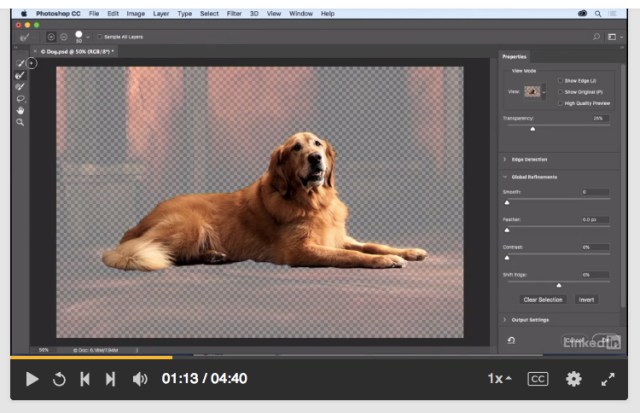Open video player settings gear

[x=573, y=379]
